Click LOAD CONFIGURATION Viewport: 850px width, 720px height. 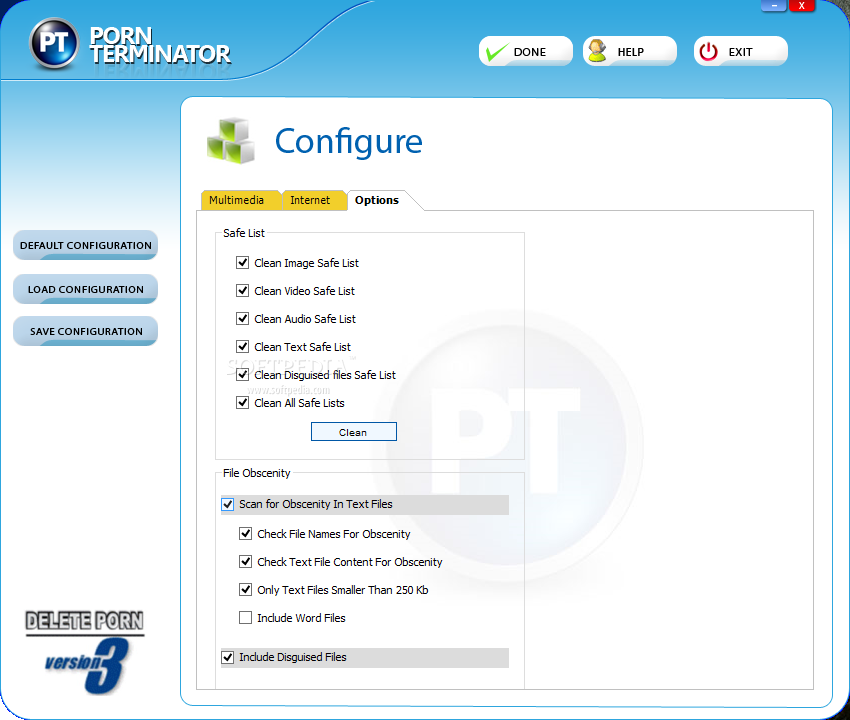86,289
